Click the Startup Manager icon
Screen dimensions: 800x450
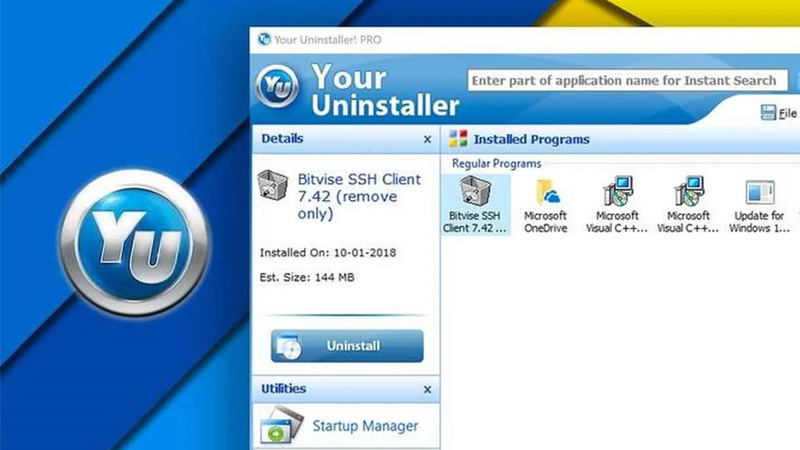coord(281,424)
